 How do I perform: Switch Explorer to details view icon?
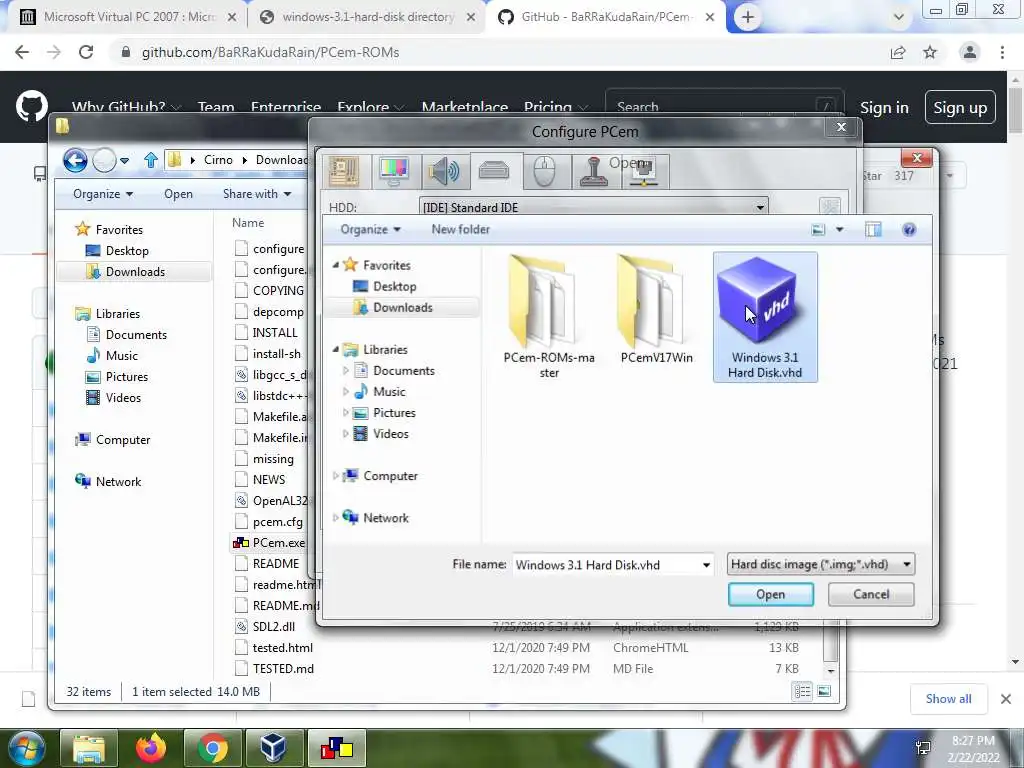(803, 691)
